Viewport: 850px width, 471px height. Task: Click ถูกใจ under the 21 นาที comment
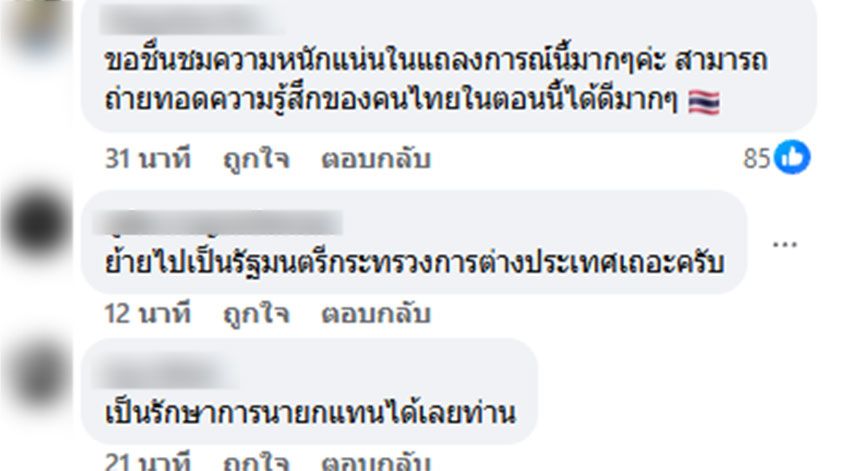click(256, 461)
